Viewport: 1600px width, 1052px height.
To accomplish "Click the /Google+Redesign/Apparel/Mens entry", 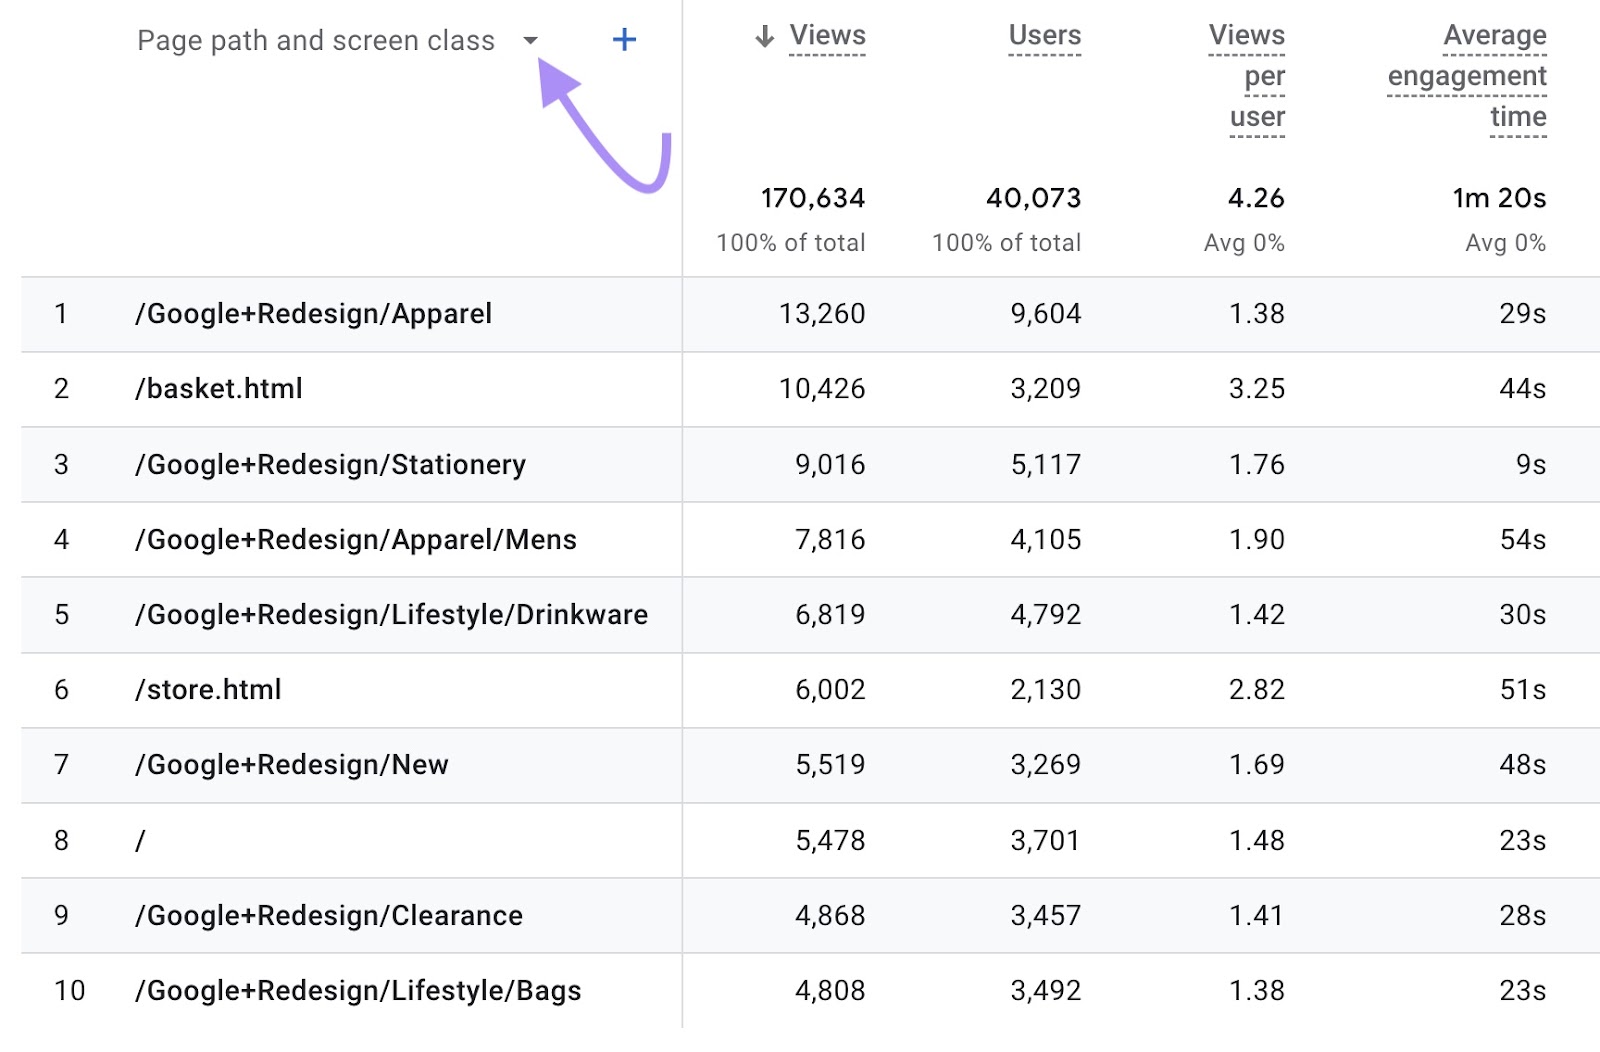I will click(x=356, y=540).
